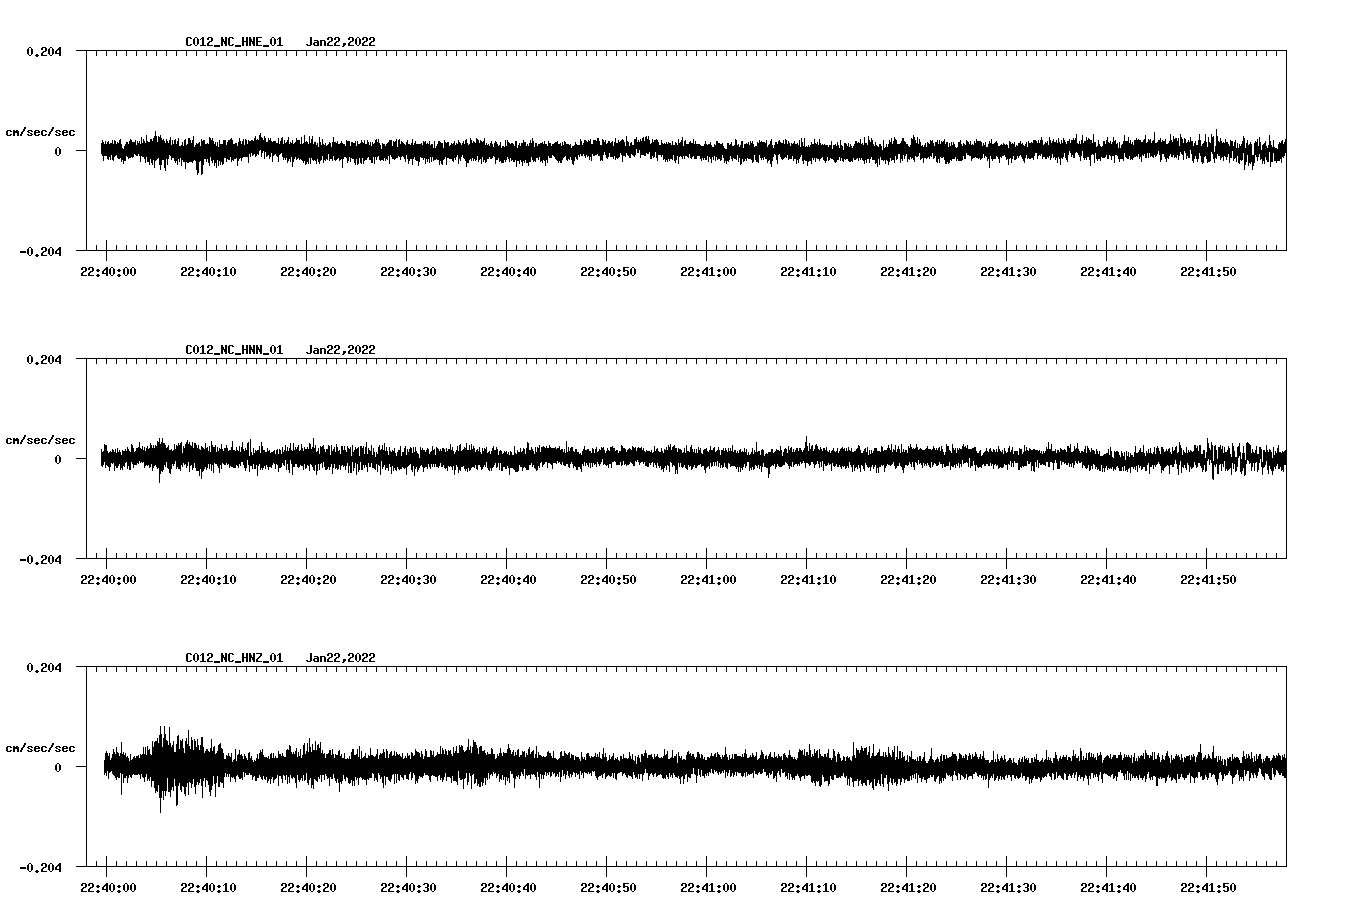Click the 22:41:00 time label on HNZ plot
The height and width of the screenshot is (924, 1358).
point(708,888)
